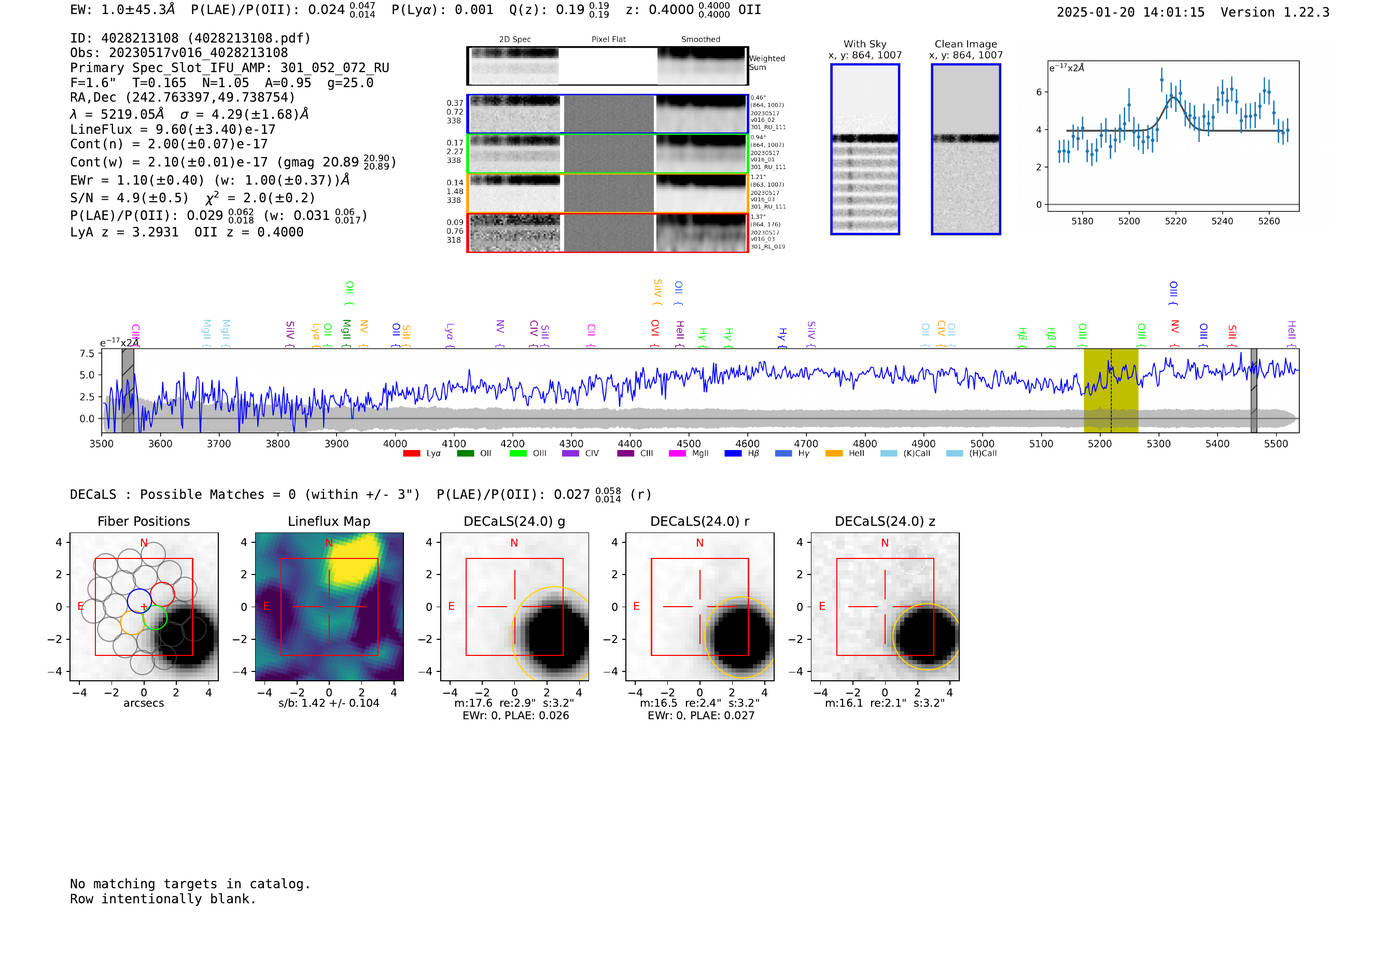Select the (K)CaII legend swatch
This screenshot has height=953, width=1400.
pos(889,453)
